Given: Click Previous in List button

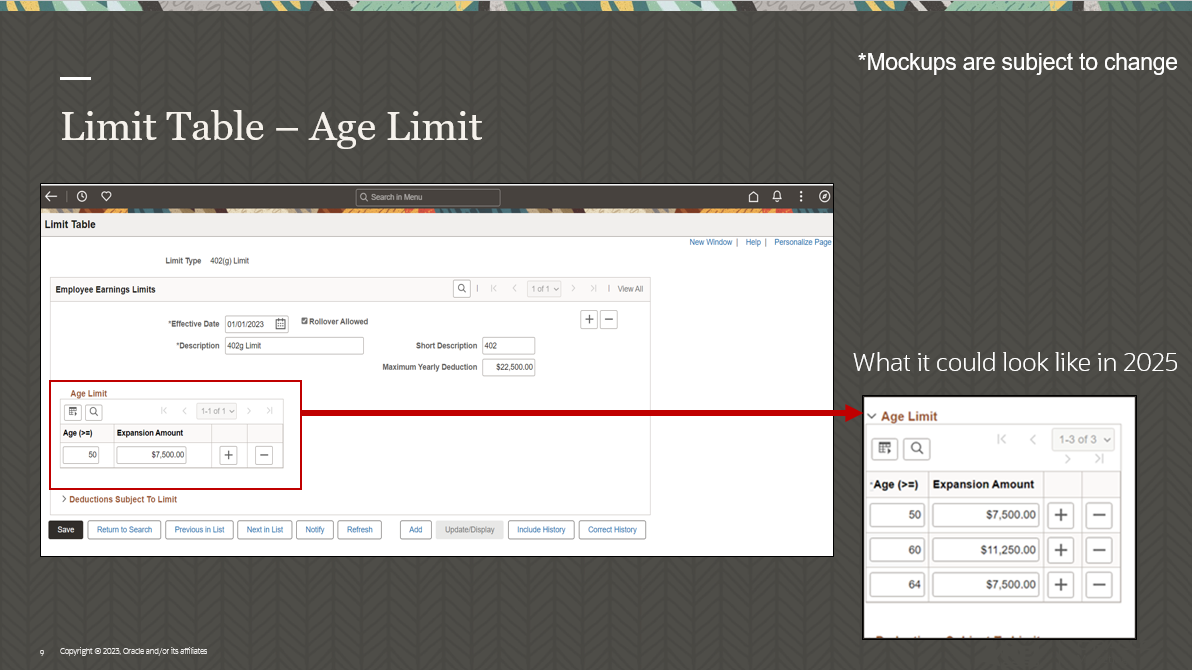Looking at the screenshot, I should pyautogui.click(x=199, y=529).
